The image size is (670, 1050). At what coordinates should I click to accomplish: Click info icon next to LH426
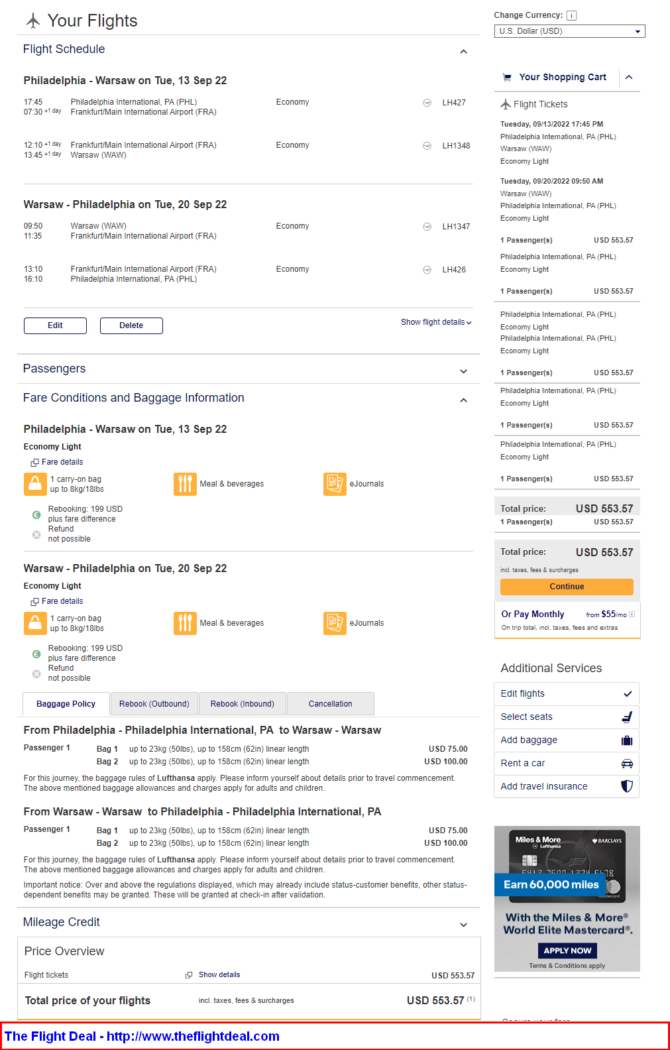[x=427, y=270]
